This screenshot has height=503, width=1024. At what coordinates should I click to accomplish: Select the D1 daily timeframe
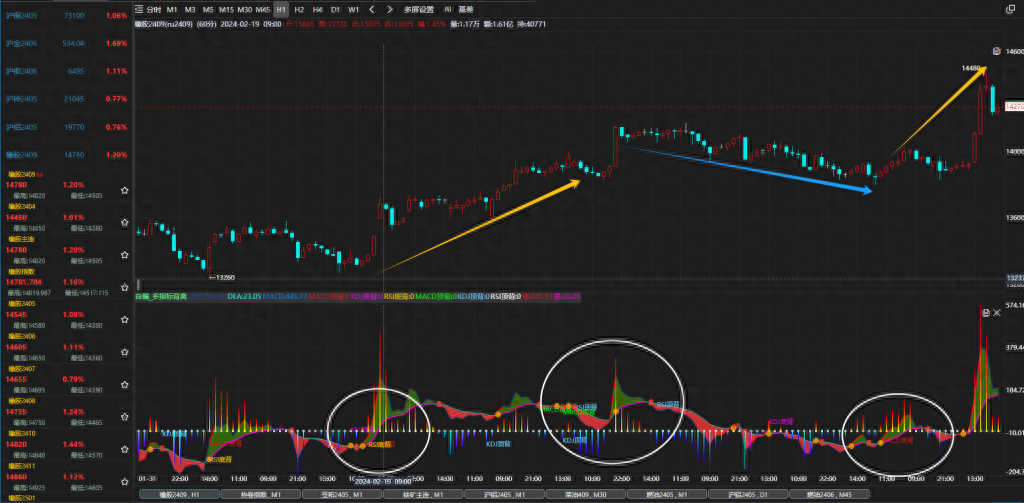pos(336,9)
